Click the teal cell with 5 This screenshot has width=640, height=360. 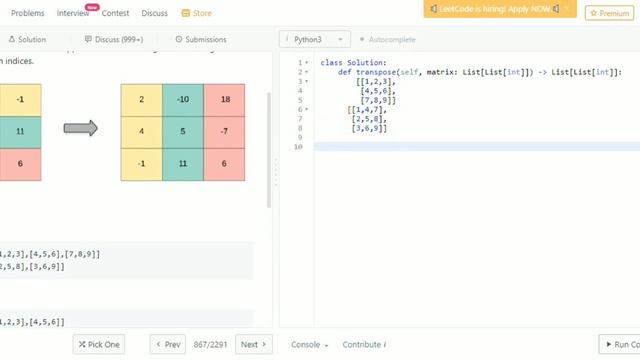click(x=183, y=132)
